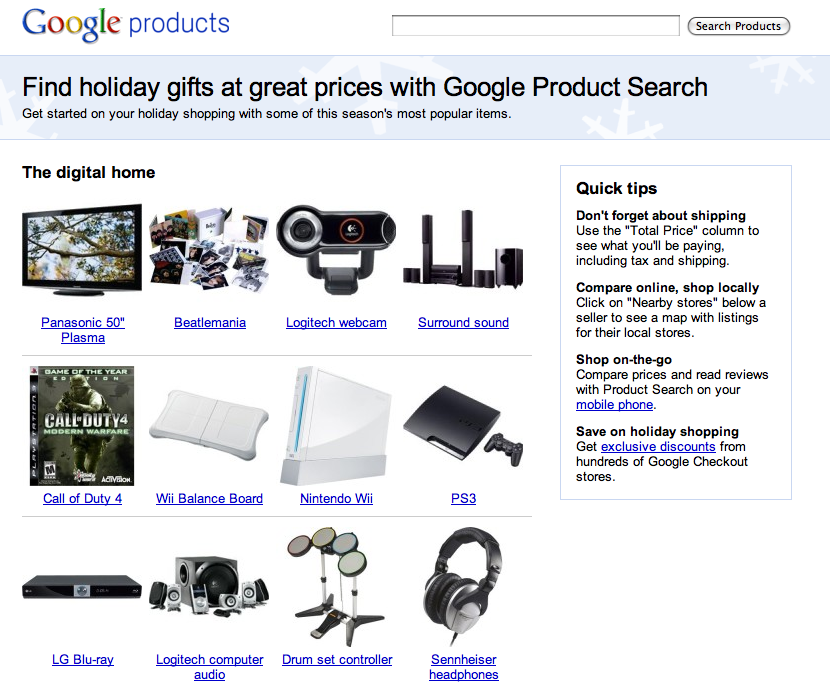Click the "Surround sound" text link
The image size is (830, 696).
coord(463,323)
